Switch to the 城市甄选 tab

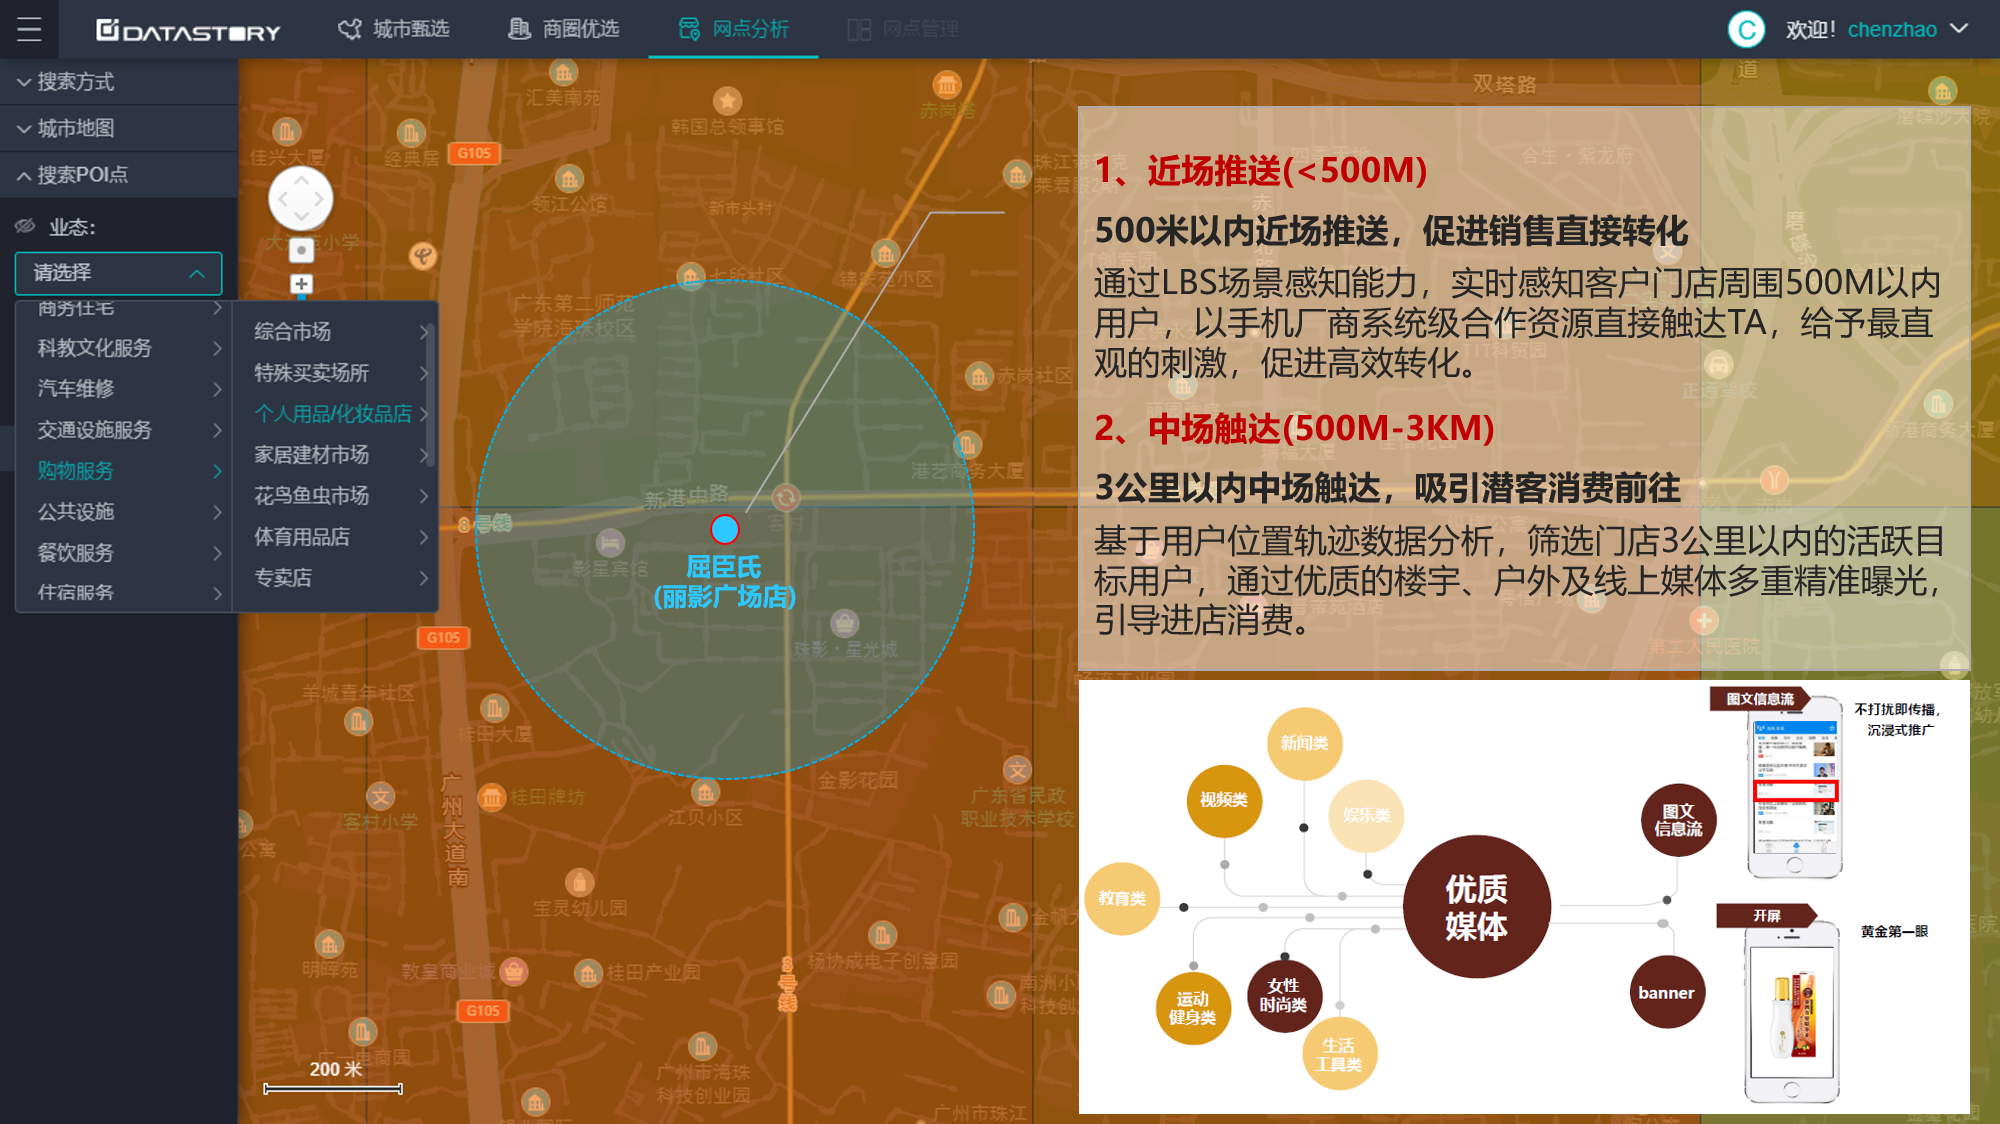[x=393, y=29]
